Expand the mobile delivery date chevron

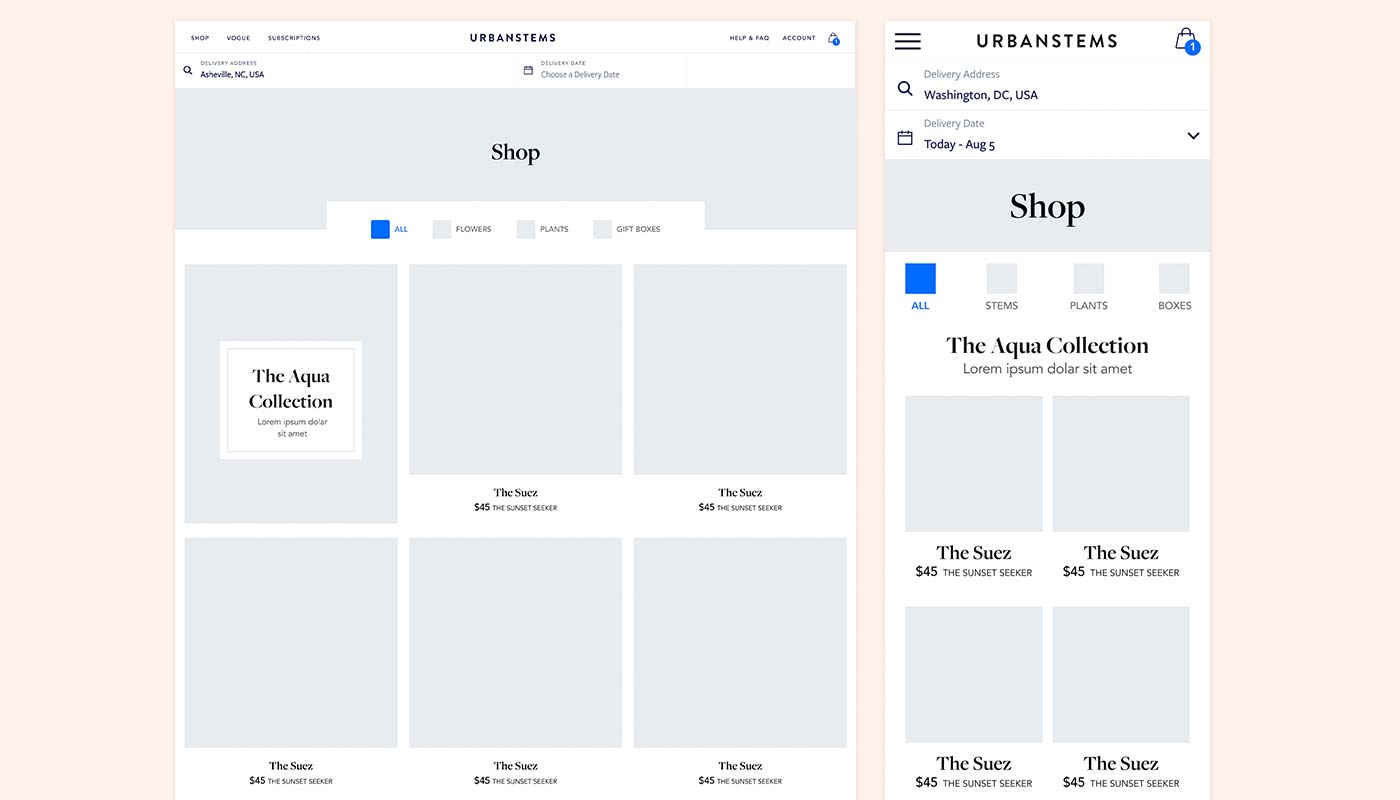[1193, 136]
